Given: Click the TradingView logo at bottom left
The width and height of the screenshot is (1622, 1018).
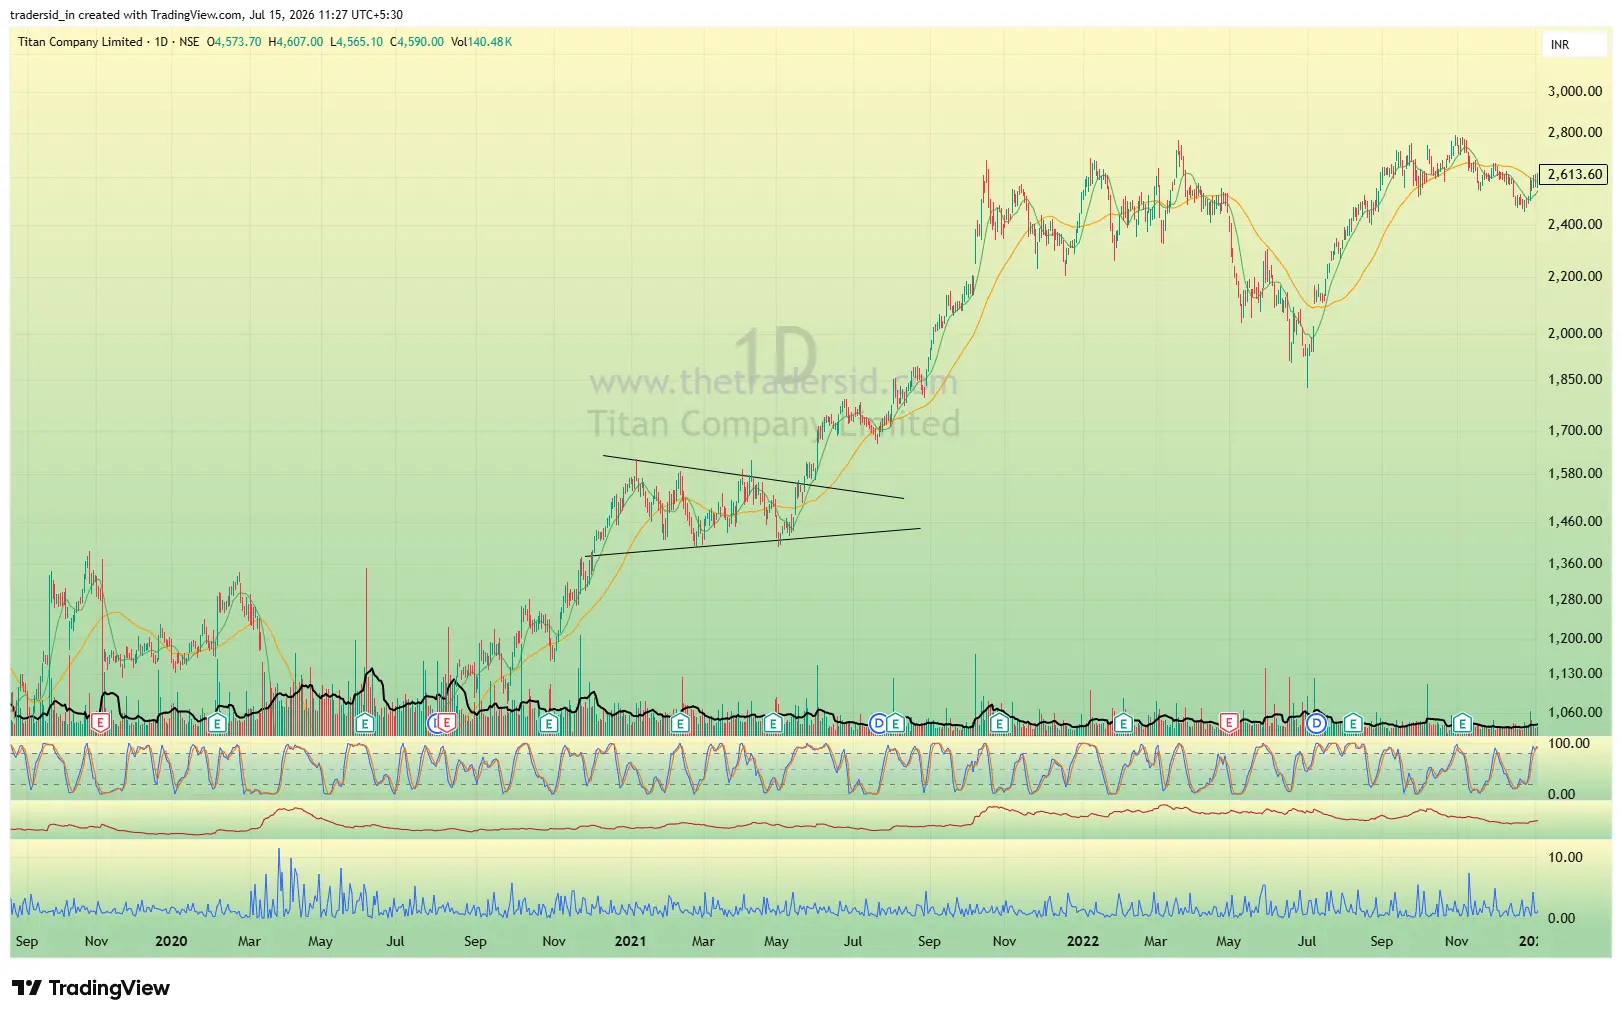Looking at the screenshot, I should [x=91, y=988].
